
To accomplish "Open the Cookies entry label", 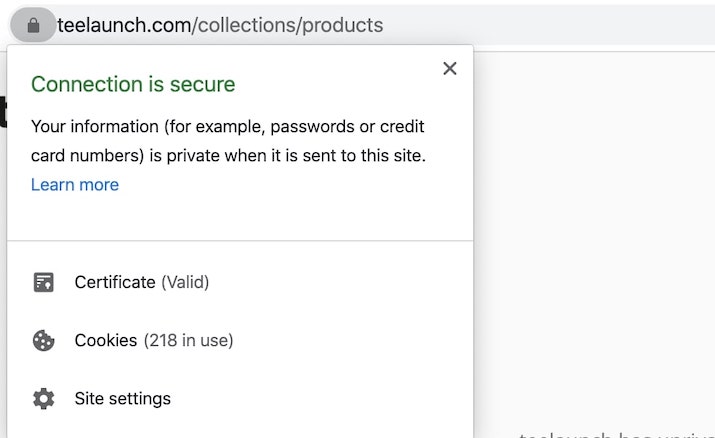I will click(x=106, y=340).
